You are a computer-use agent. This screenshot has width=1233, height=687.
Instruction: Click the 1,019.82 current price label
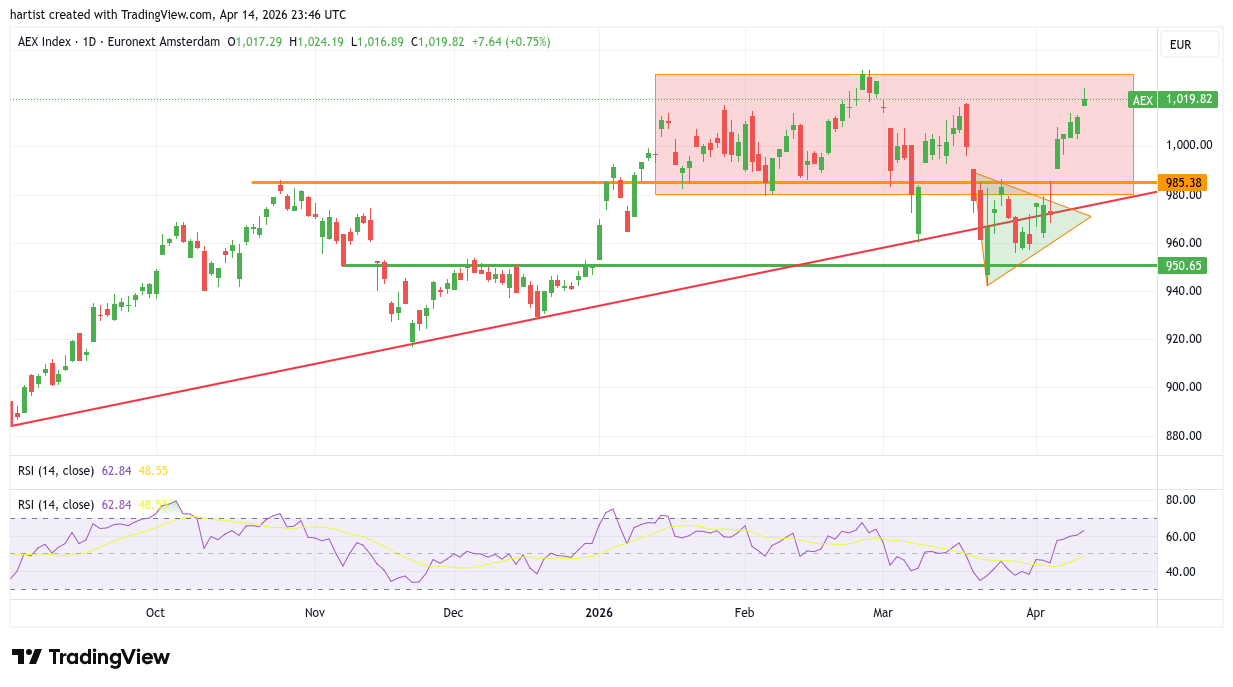pos(1188,100)
